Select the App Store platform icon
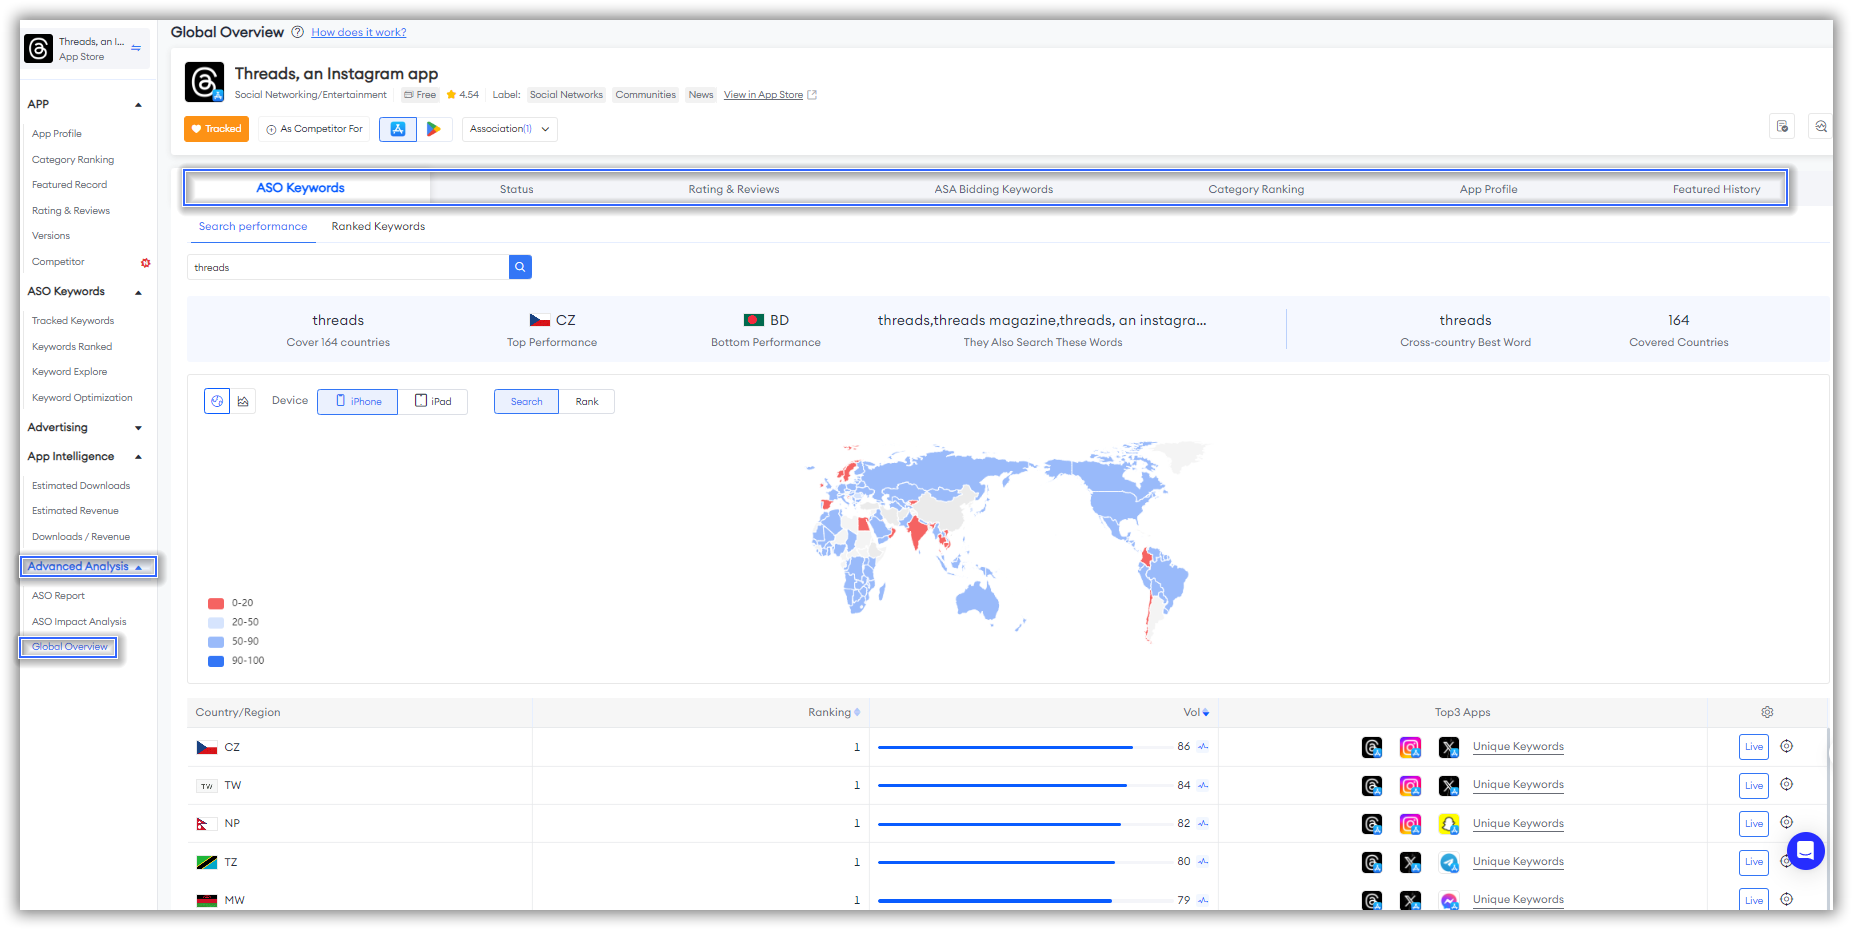Screen dimensions: 1853x930 coord(398,129)
